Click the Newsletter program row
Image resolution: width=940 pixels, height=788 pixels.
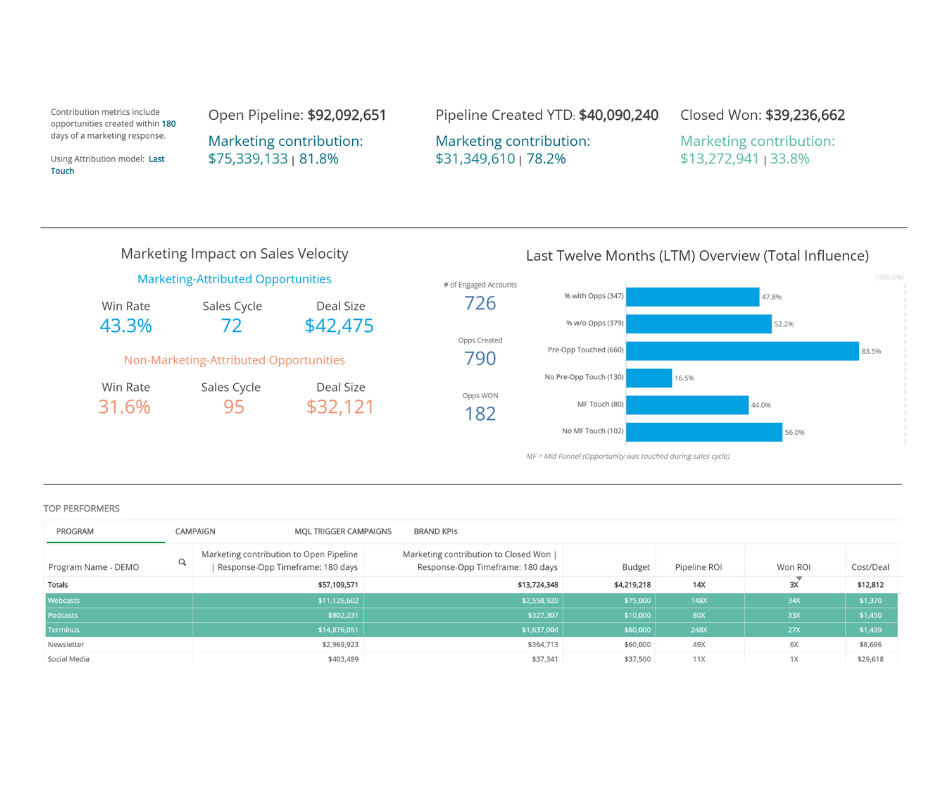(x=65, y=645)
